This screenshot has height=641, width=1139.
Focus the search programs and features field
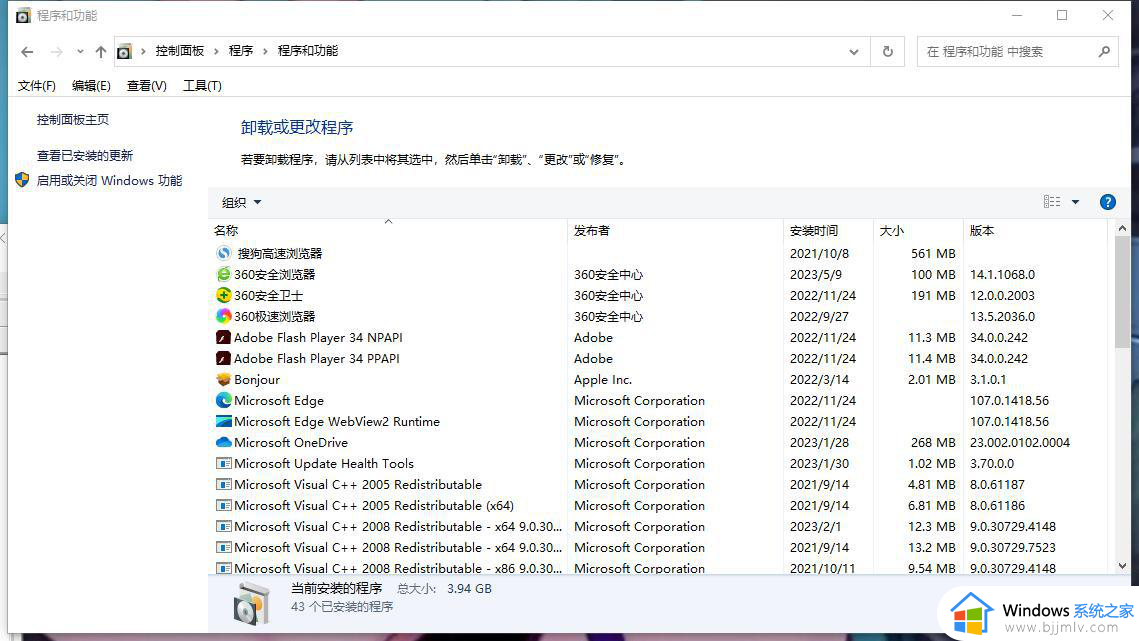tap(1006, 52)
